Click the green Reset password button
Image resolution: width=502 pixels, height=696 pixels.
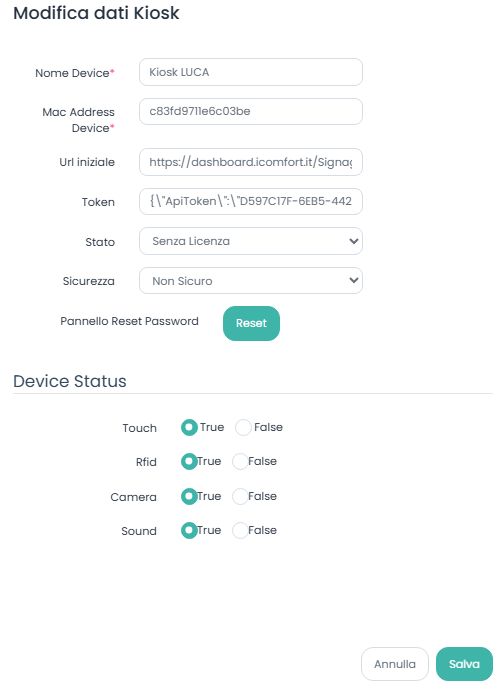pyautogui.click(x=251, y=323)
